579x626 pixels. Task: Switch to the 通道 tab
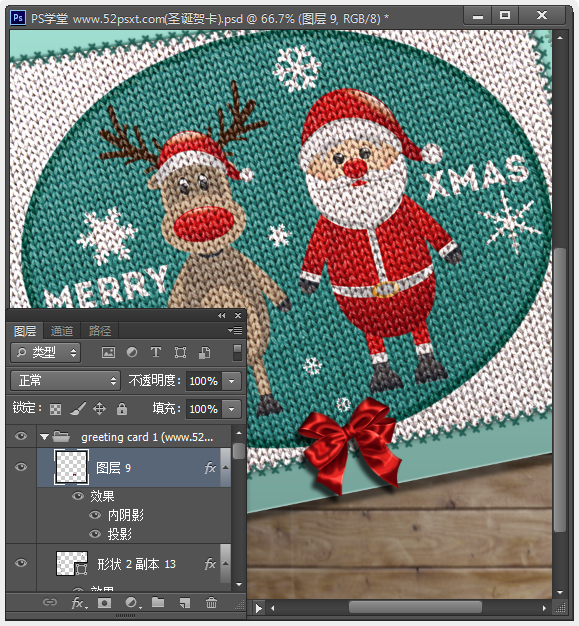pos(62,331)
